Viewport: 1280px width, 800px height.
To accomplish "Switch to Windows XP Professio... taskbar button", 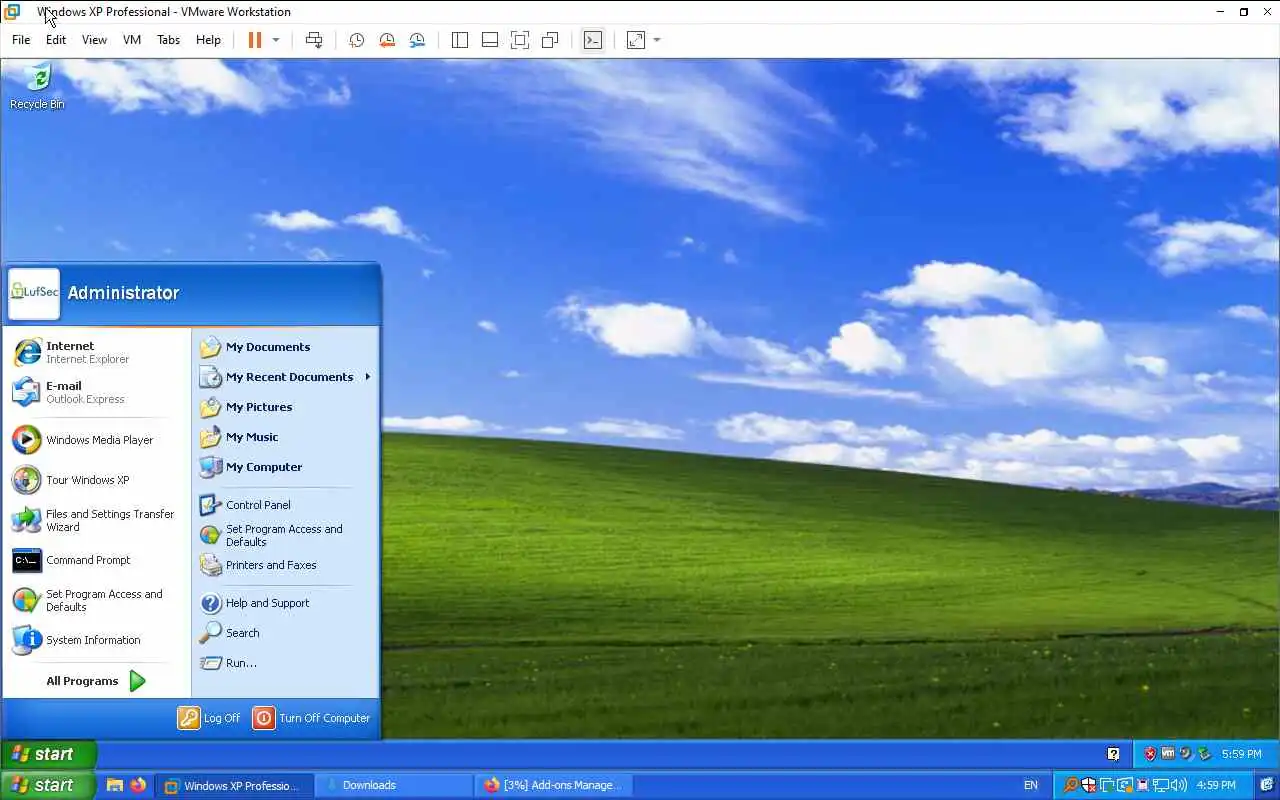I will (x=236, y=785).
